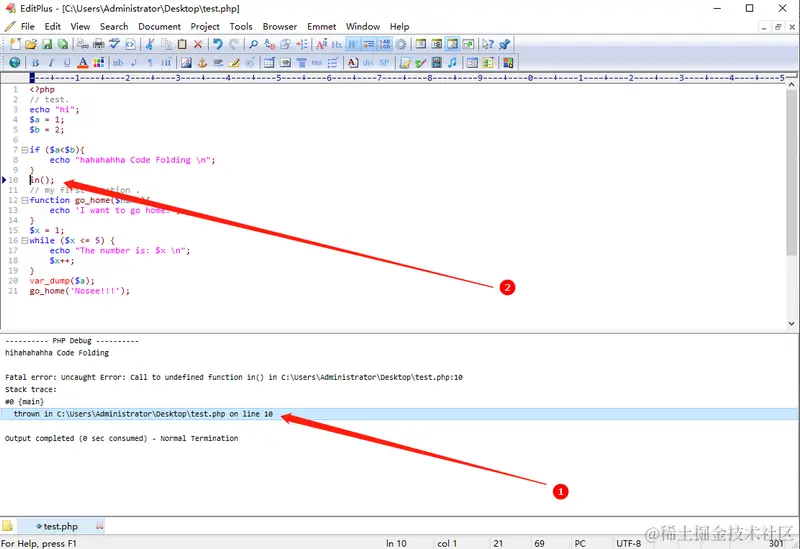The width and height of the screenshot is (800, 549).
Task: Click the Copy icon
Action: [x=166, y=44]
